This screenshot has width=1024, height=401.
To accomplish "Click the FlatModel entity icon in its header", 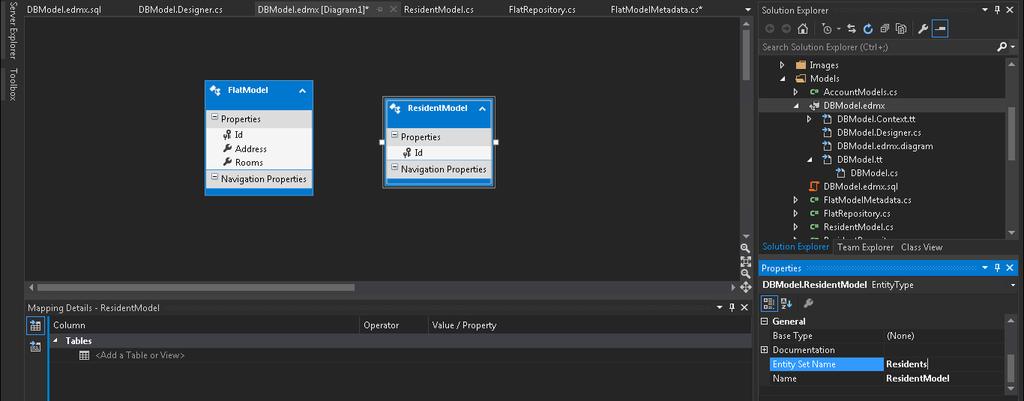I will pyautogui.click(x=215, y=90).
